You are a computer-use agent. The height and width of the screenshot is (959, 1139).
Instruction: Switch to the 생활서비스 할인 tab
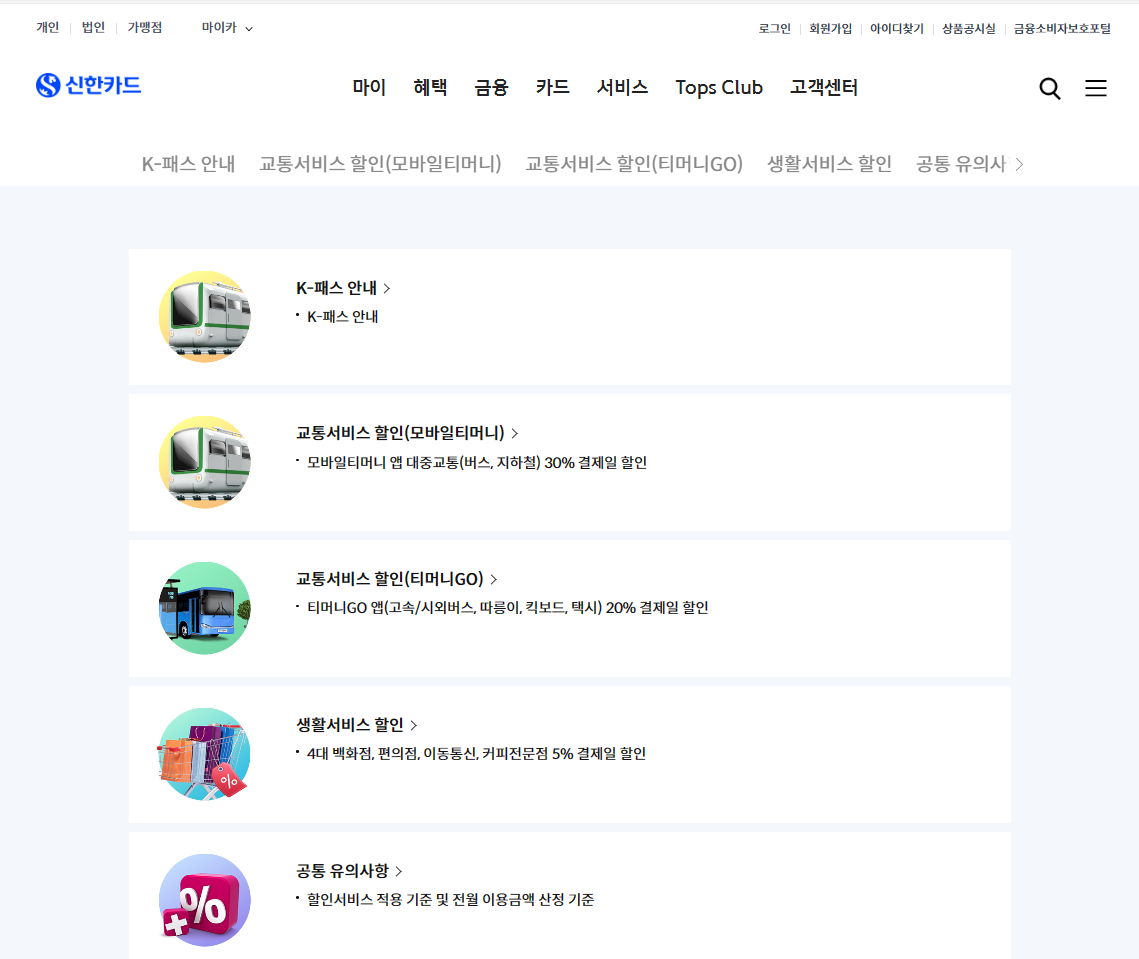pyautogui.click(x=830, y=164)
